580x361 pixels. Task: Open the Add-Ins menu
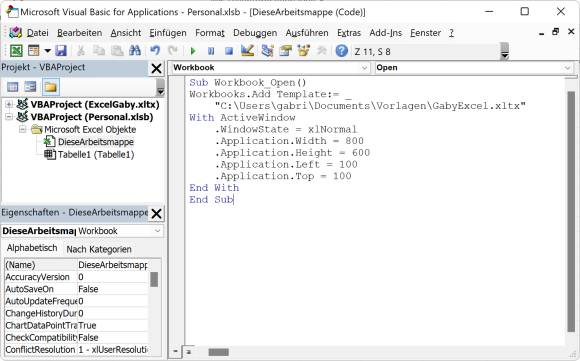tap(385, 33)
